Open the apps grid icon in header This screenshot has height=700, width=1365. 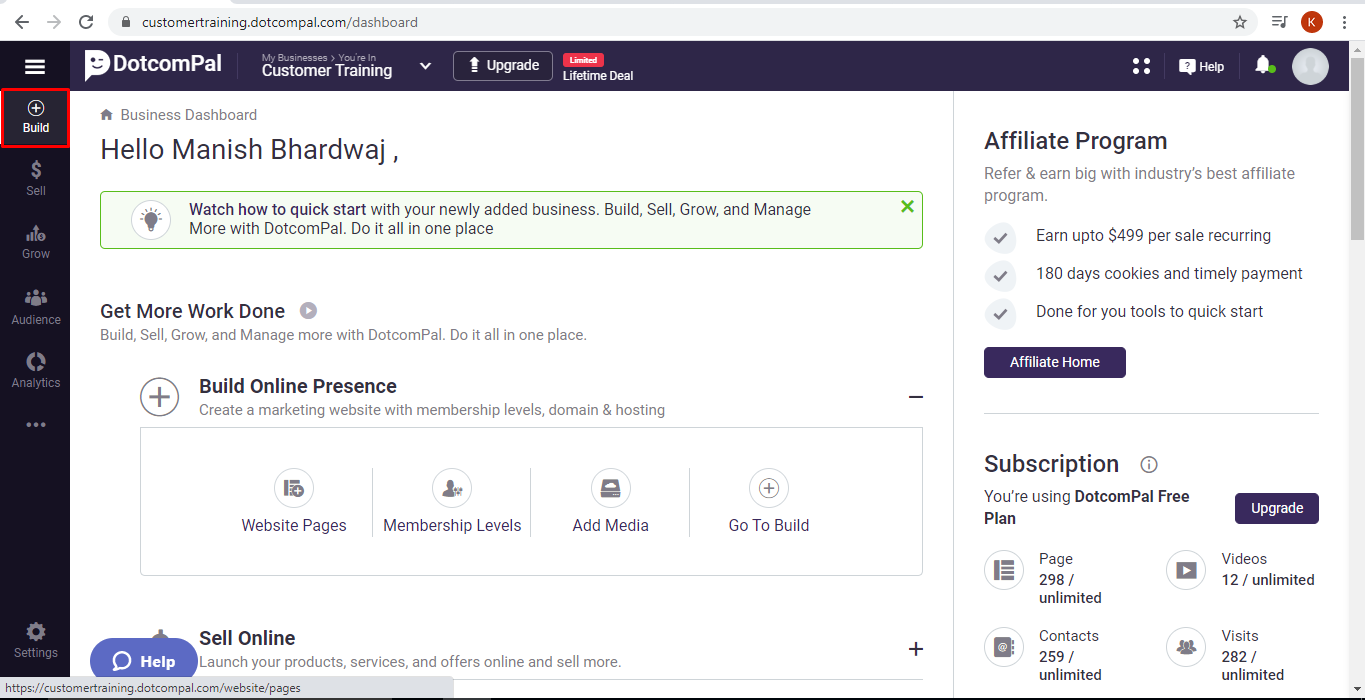click(1141, 66)
